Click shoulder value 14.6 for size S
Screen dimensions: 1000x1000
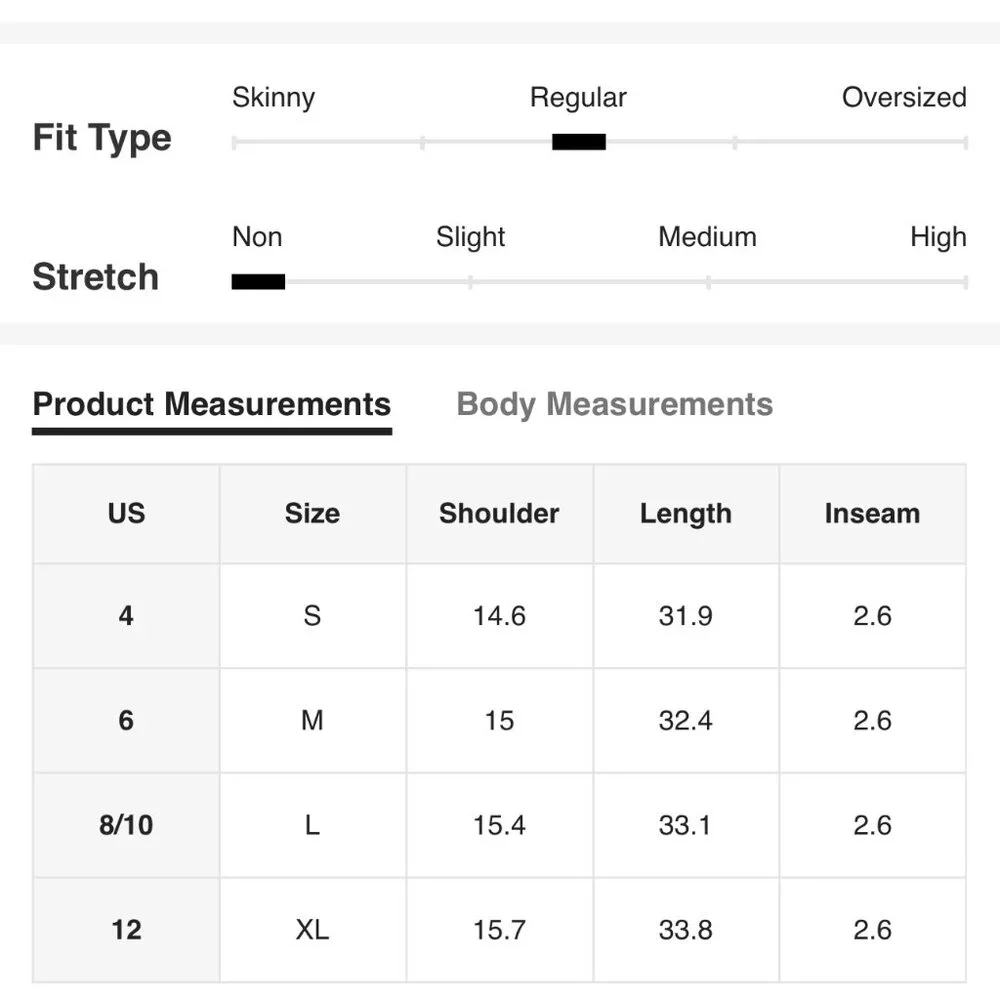499,616
